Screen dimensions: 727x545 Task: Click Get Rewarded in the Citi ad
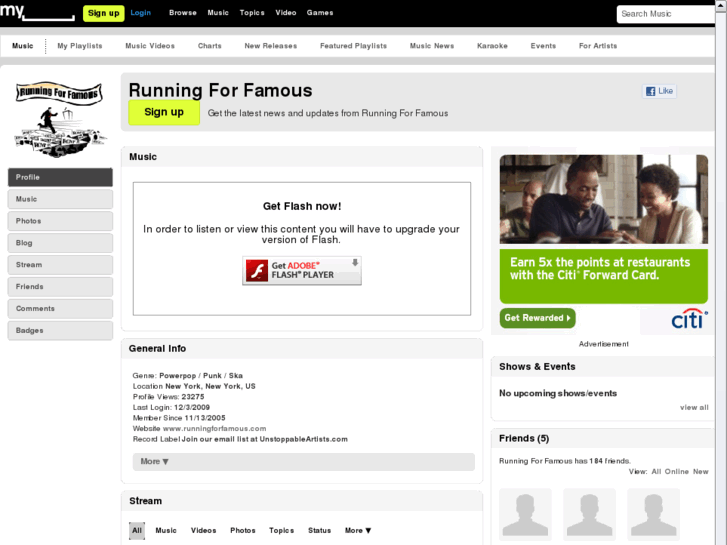[537, 318]
